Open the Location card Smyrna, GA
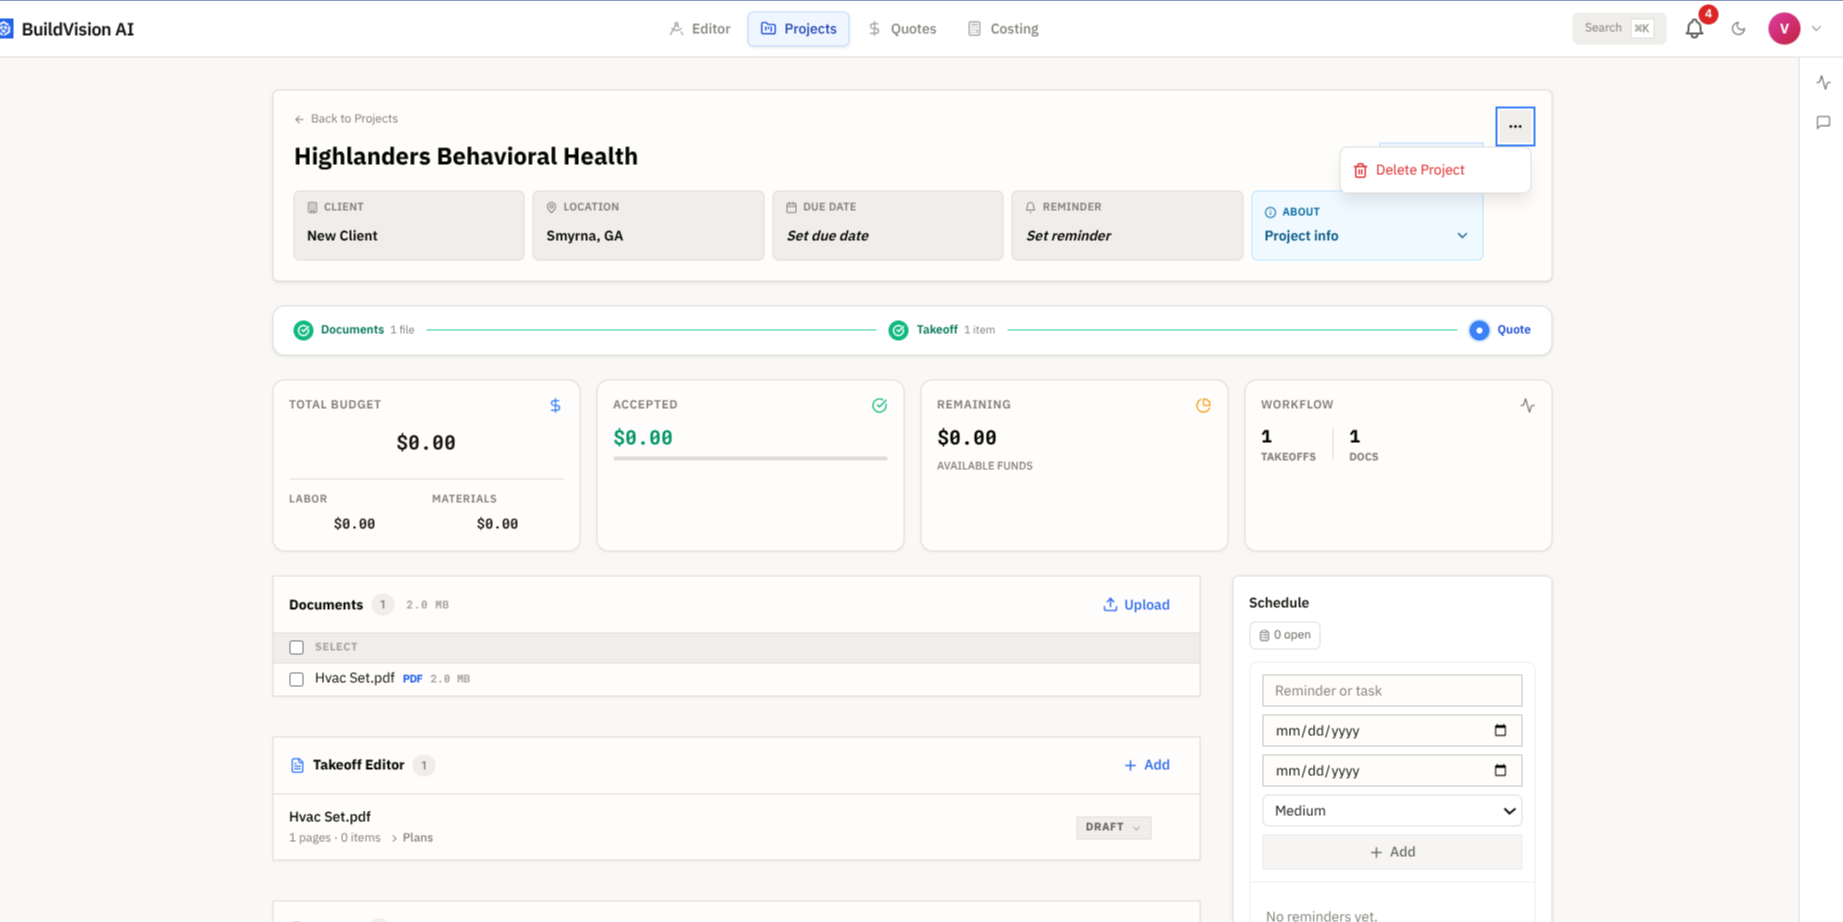The image size is (1843, 922). pos(648,226)
